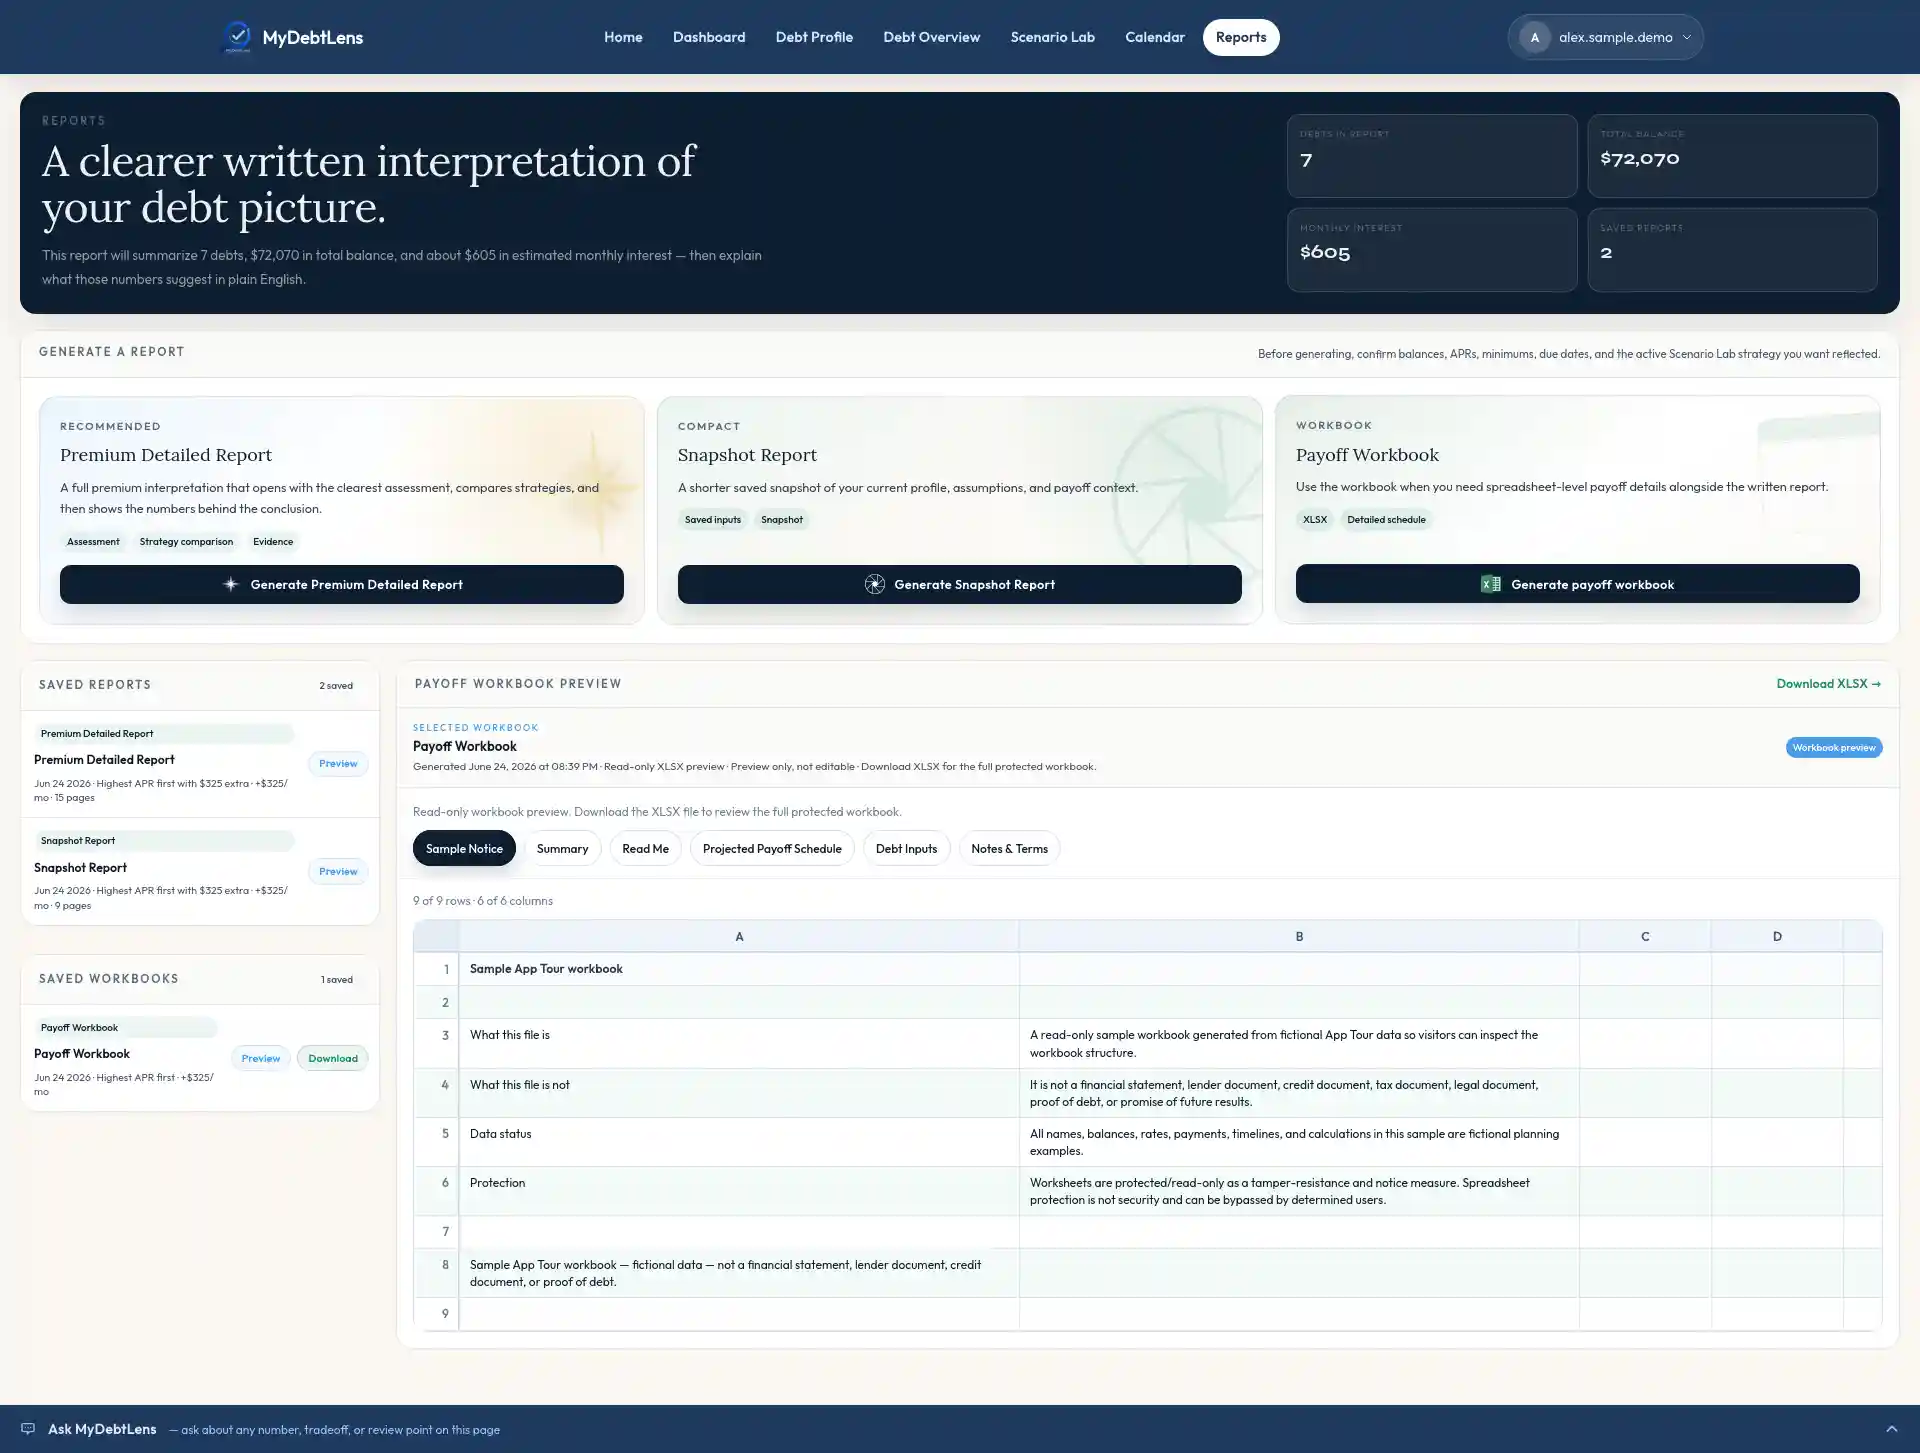Click the MyDebtLens brand name text
The height and width of the screenshot is (1453, 1920).
click(x=313, y=37)
